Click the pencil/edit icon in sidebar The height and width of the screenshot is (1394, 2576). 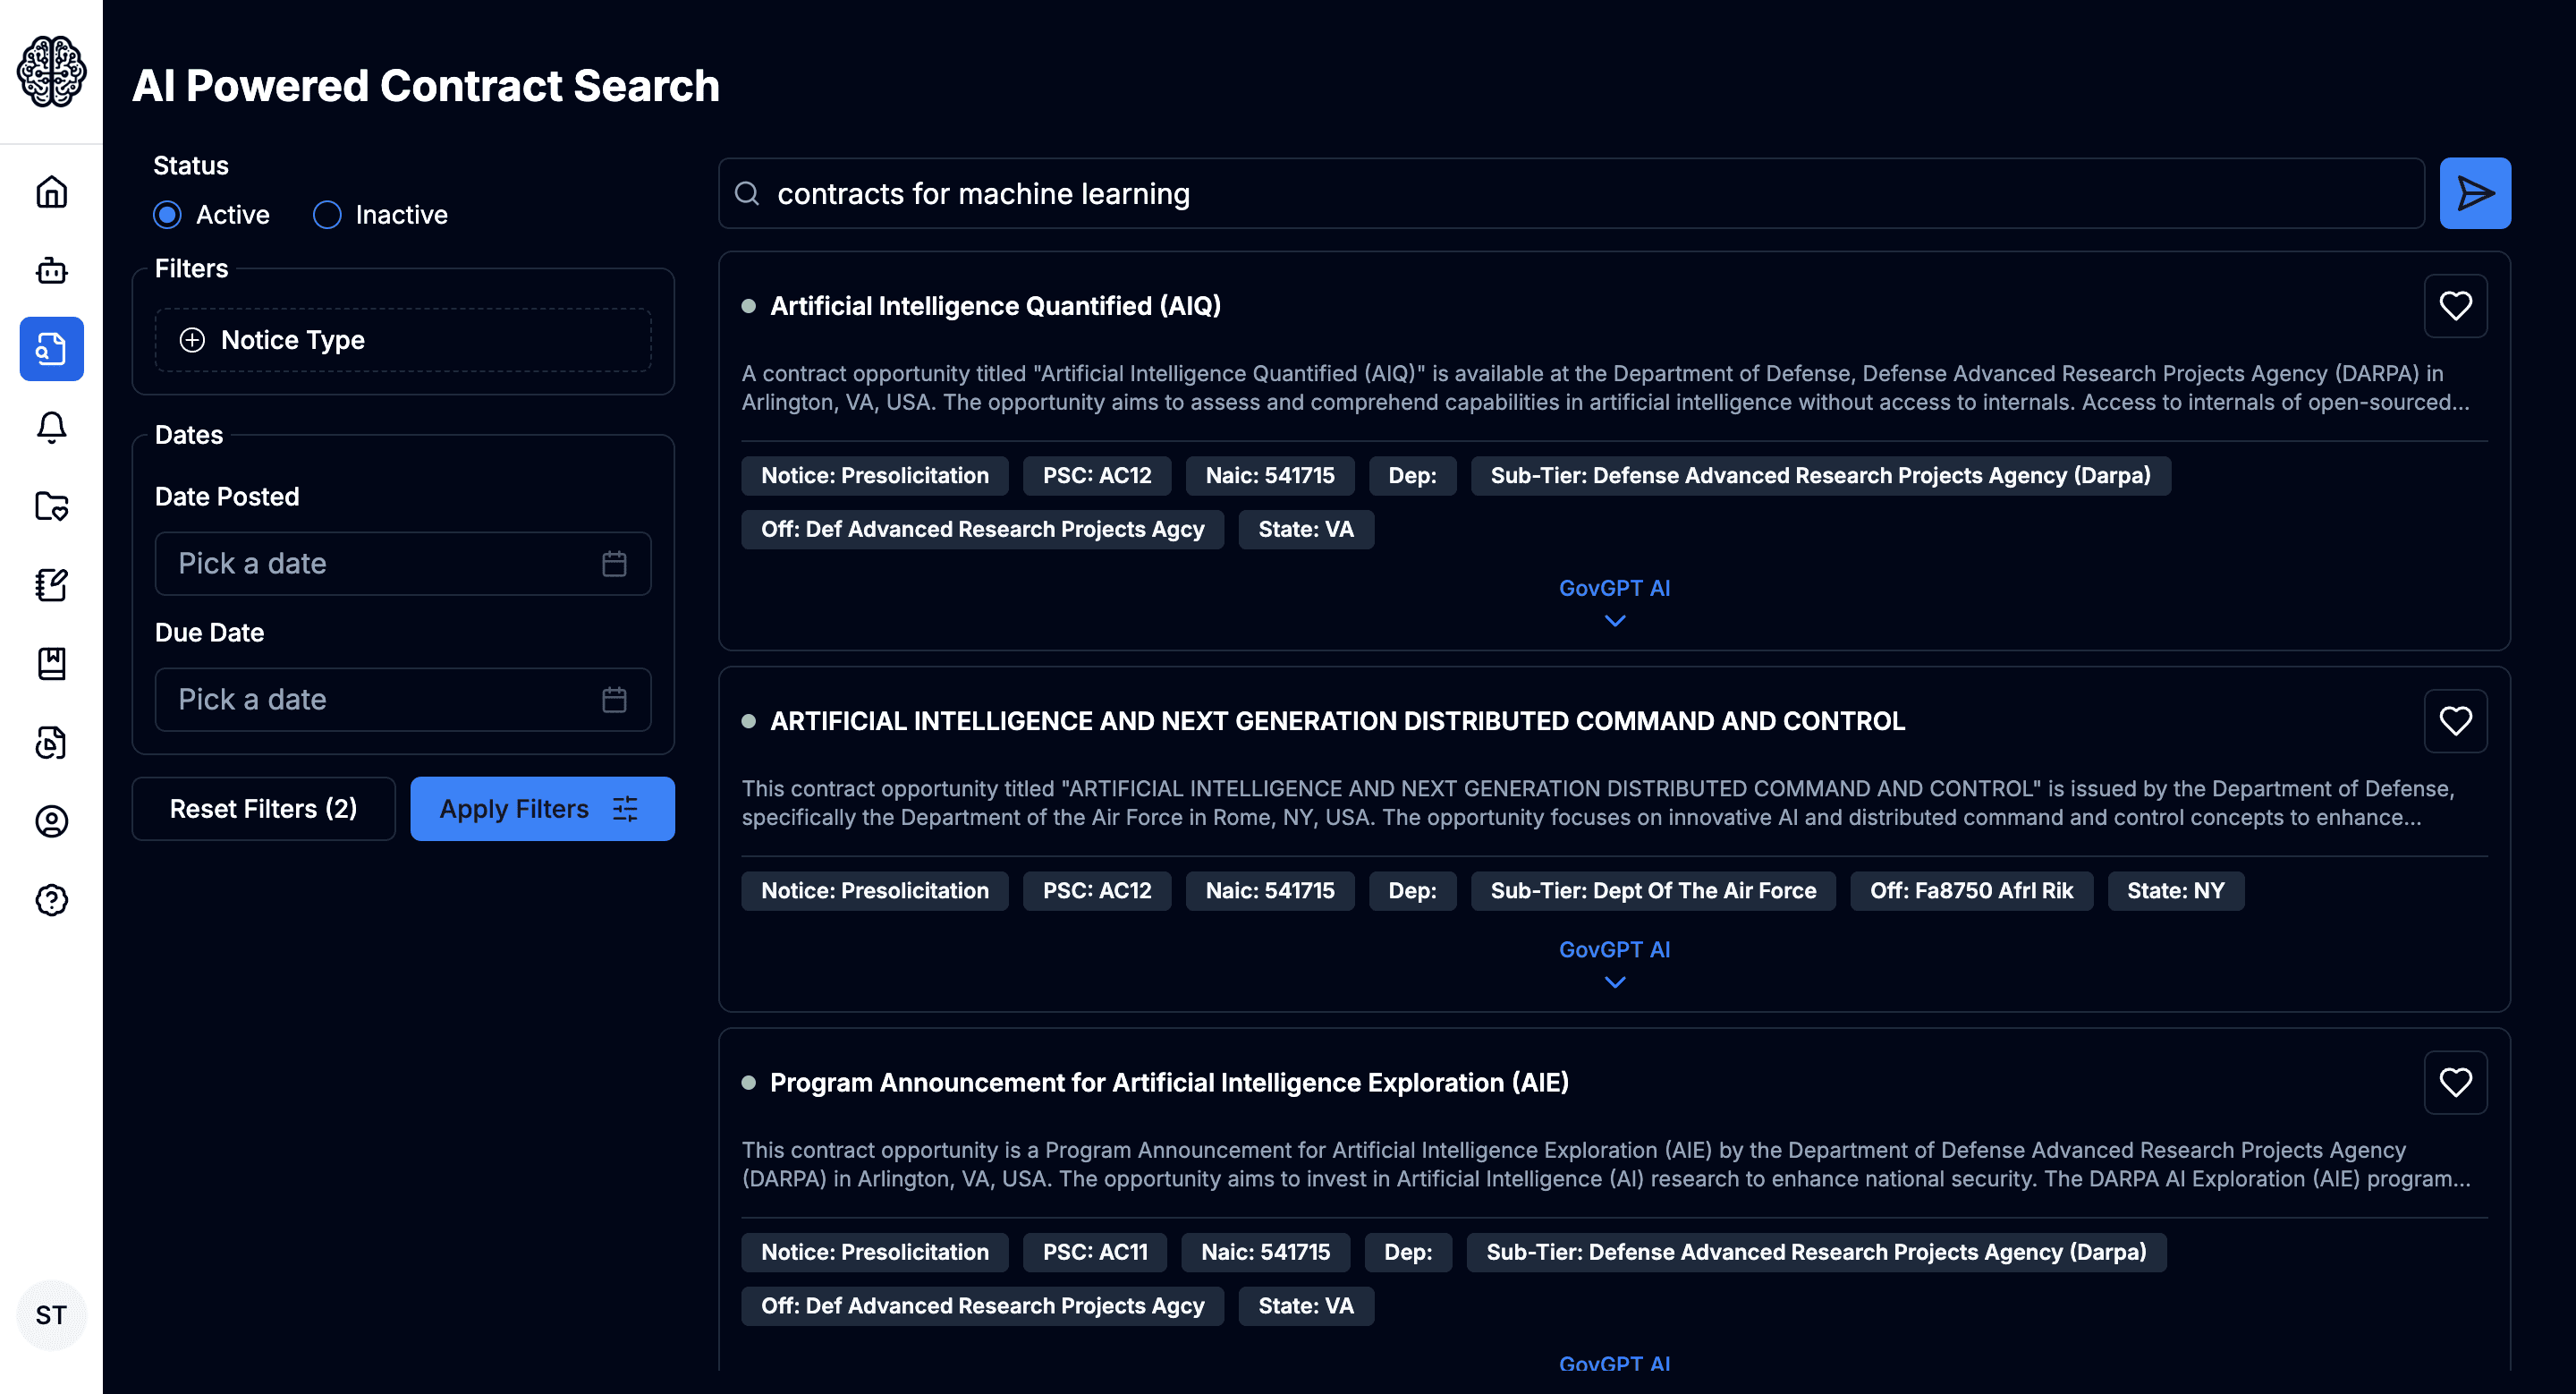click(x=52, y=582)
